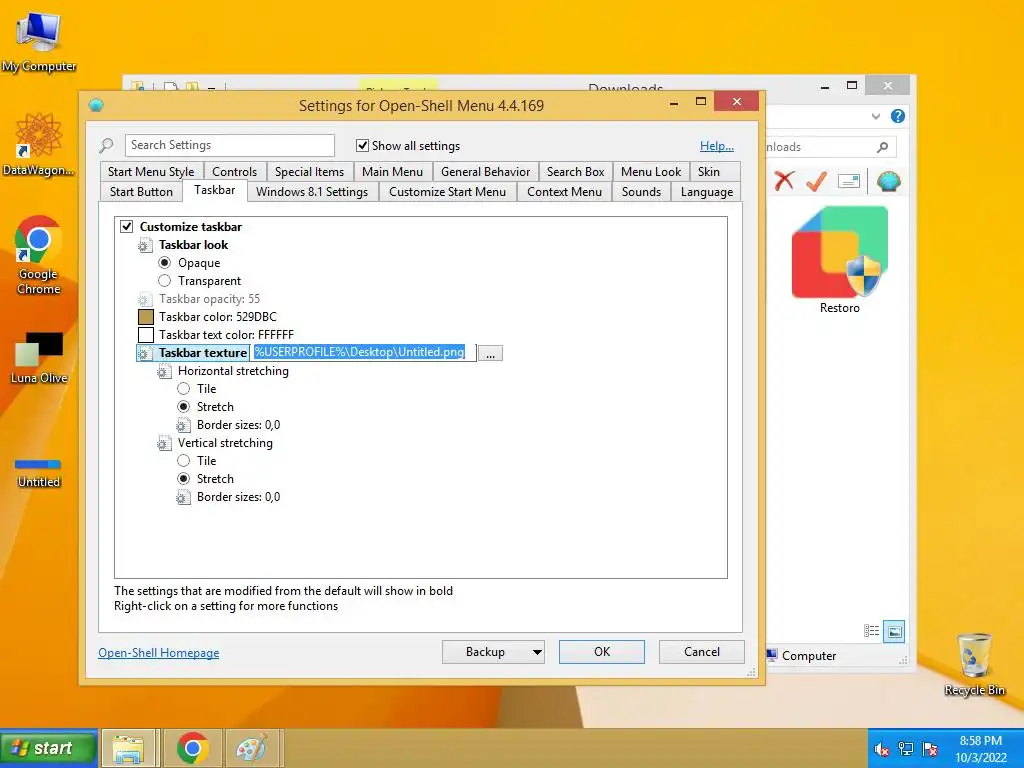
Task: Click the blue help icon in Downloads window
Action: pyautogui.click(x=898, y=116)
